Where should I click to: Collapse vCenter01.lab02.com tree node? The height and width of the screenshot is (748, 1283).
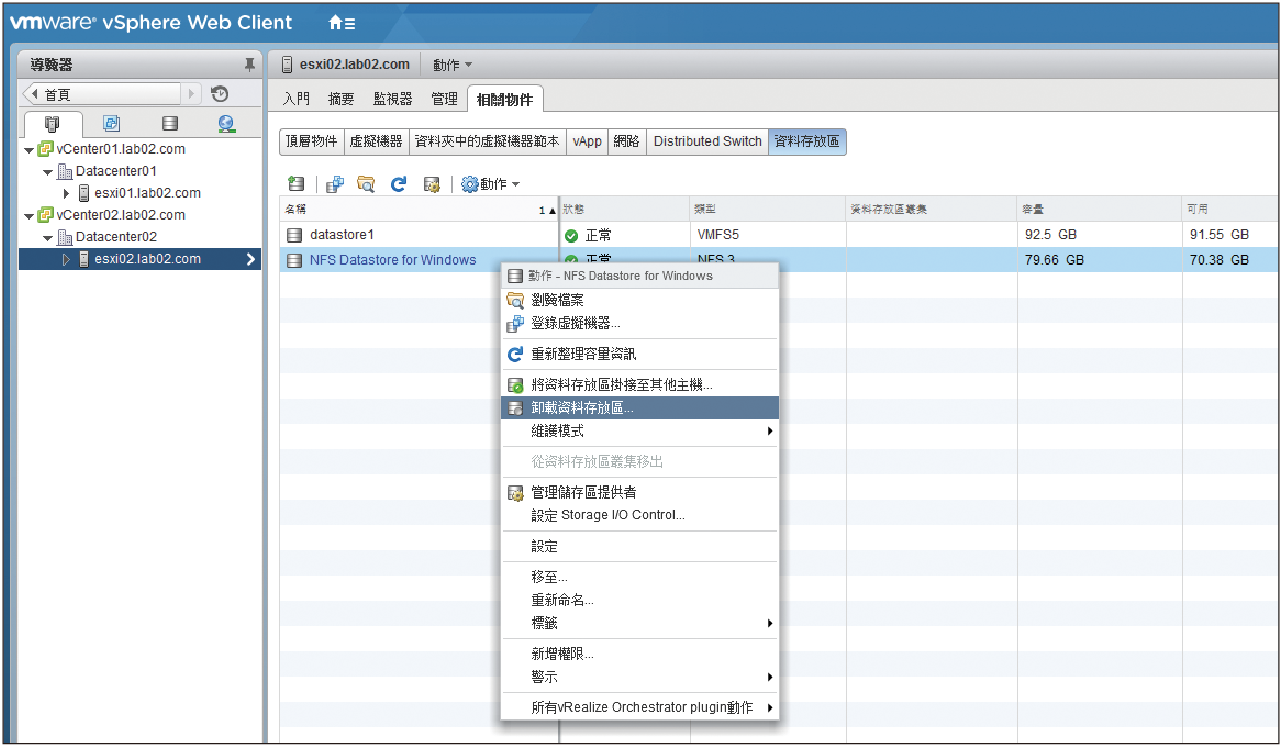[x=29, y=150]
